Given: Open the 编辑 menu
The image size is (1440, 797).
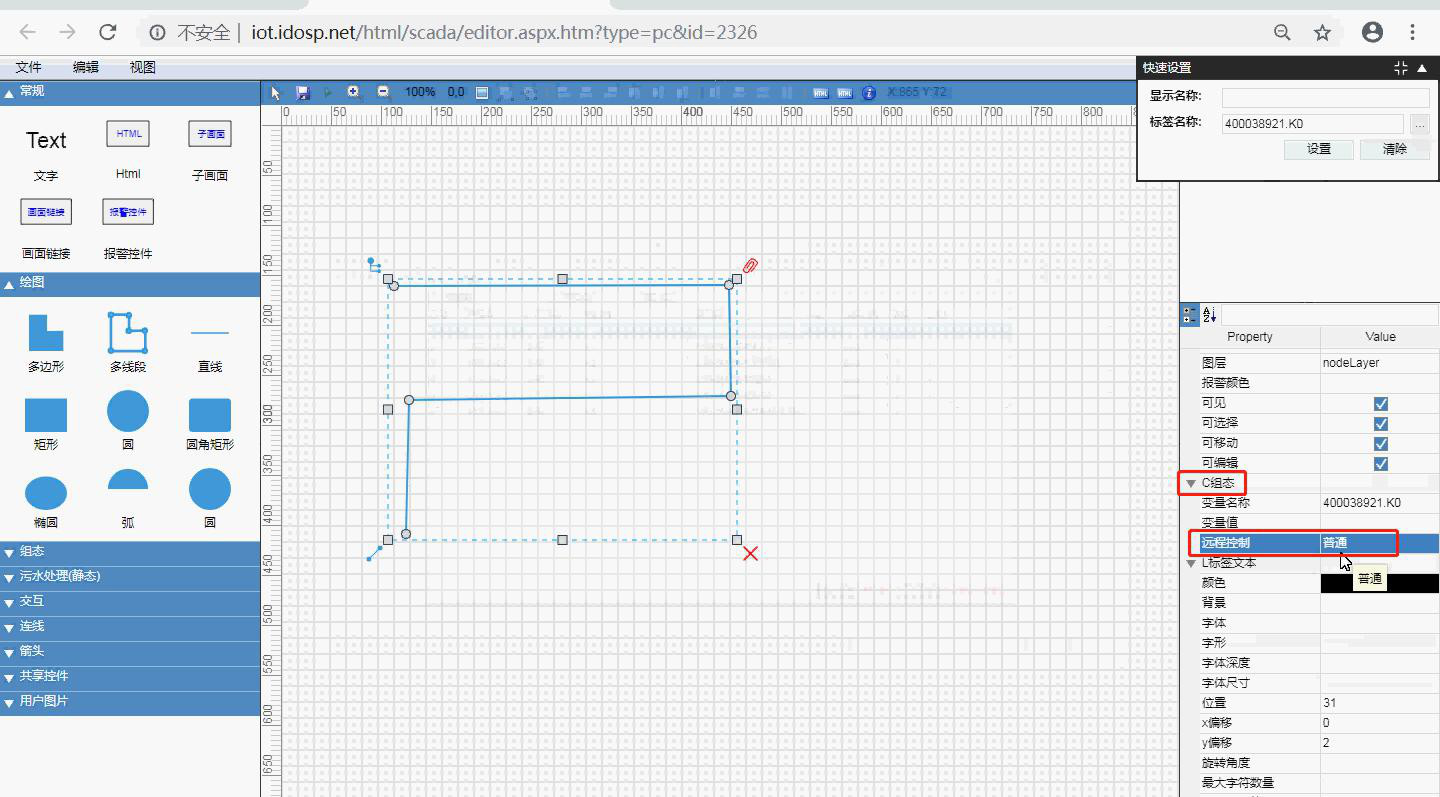Looking at the screenshot, I should click(x=86, y=67).
